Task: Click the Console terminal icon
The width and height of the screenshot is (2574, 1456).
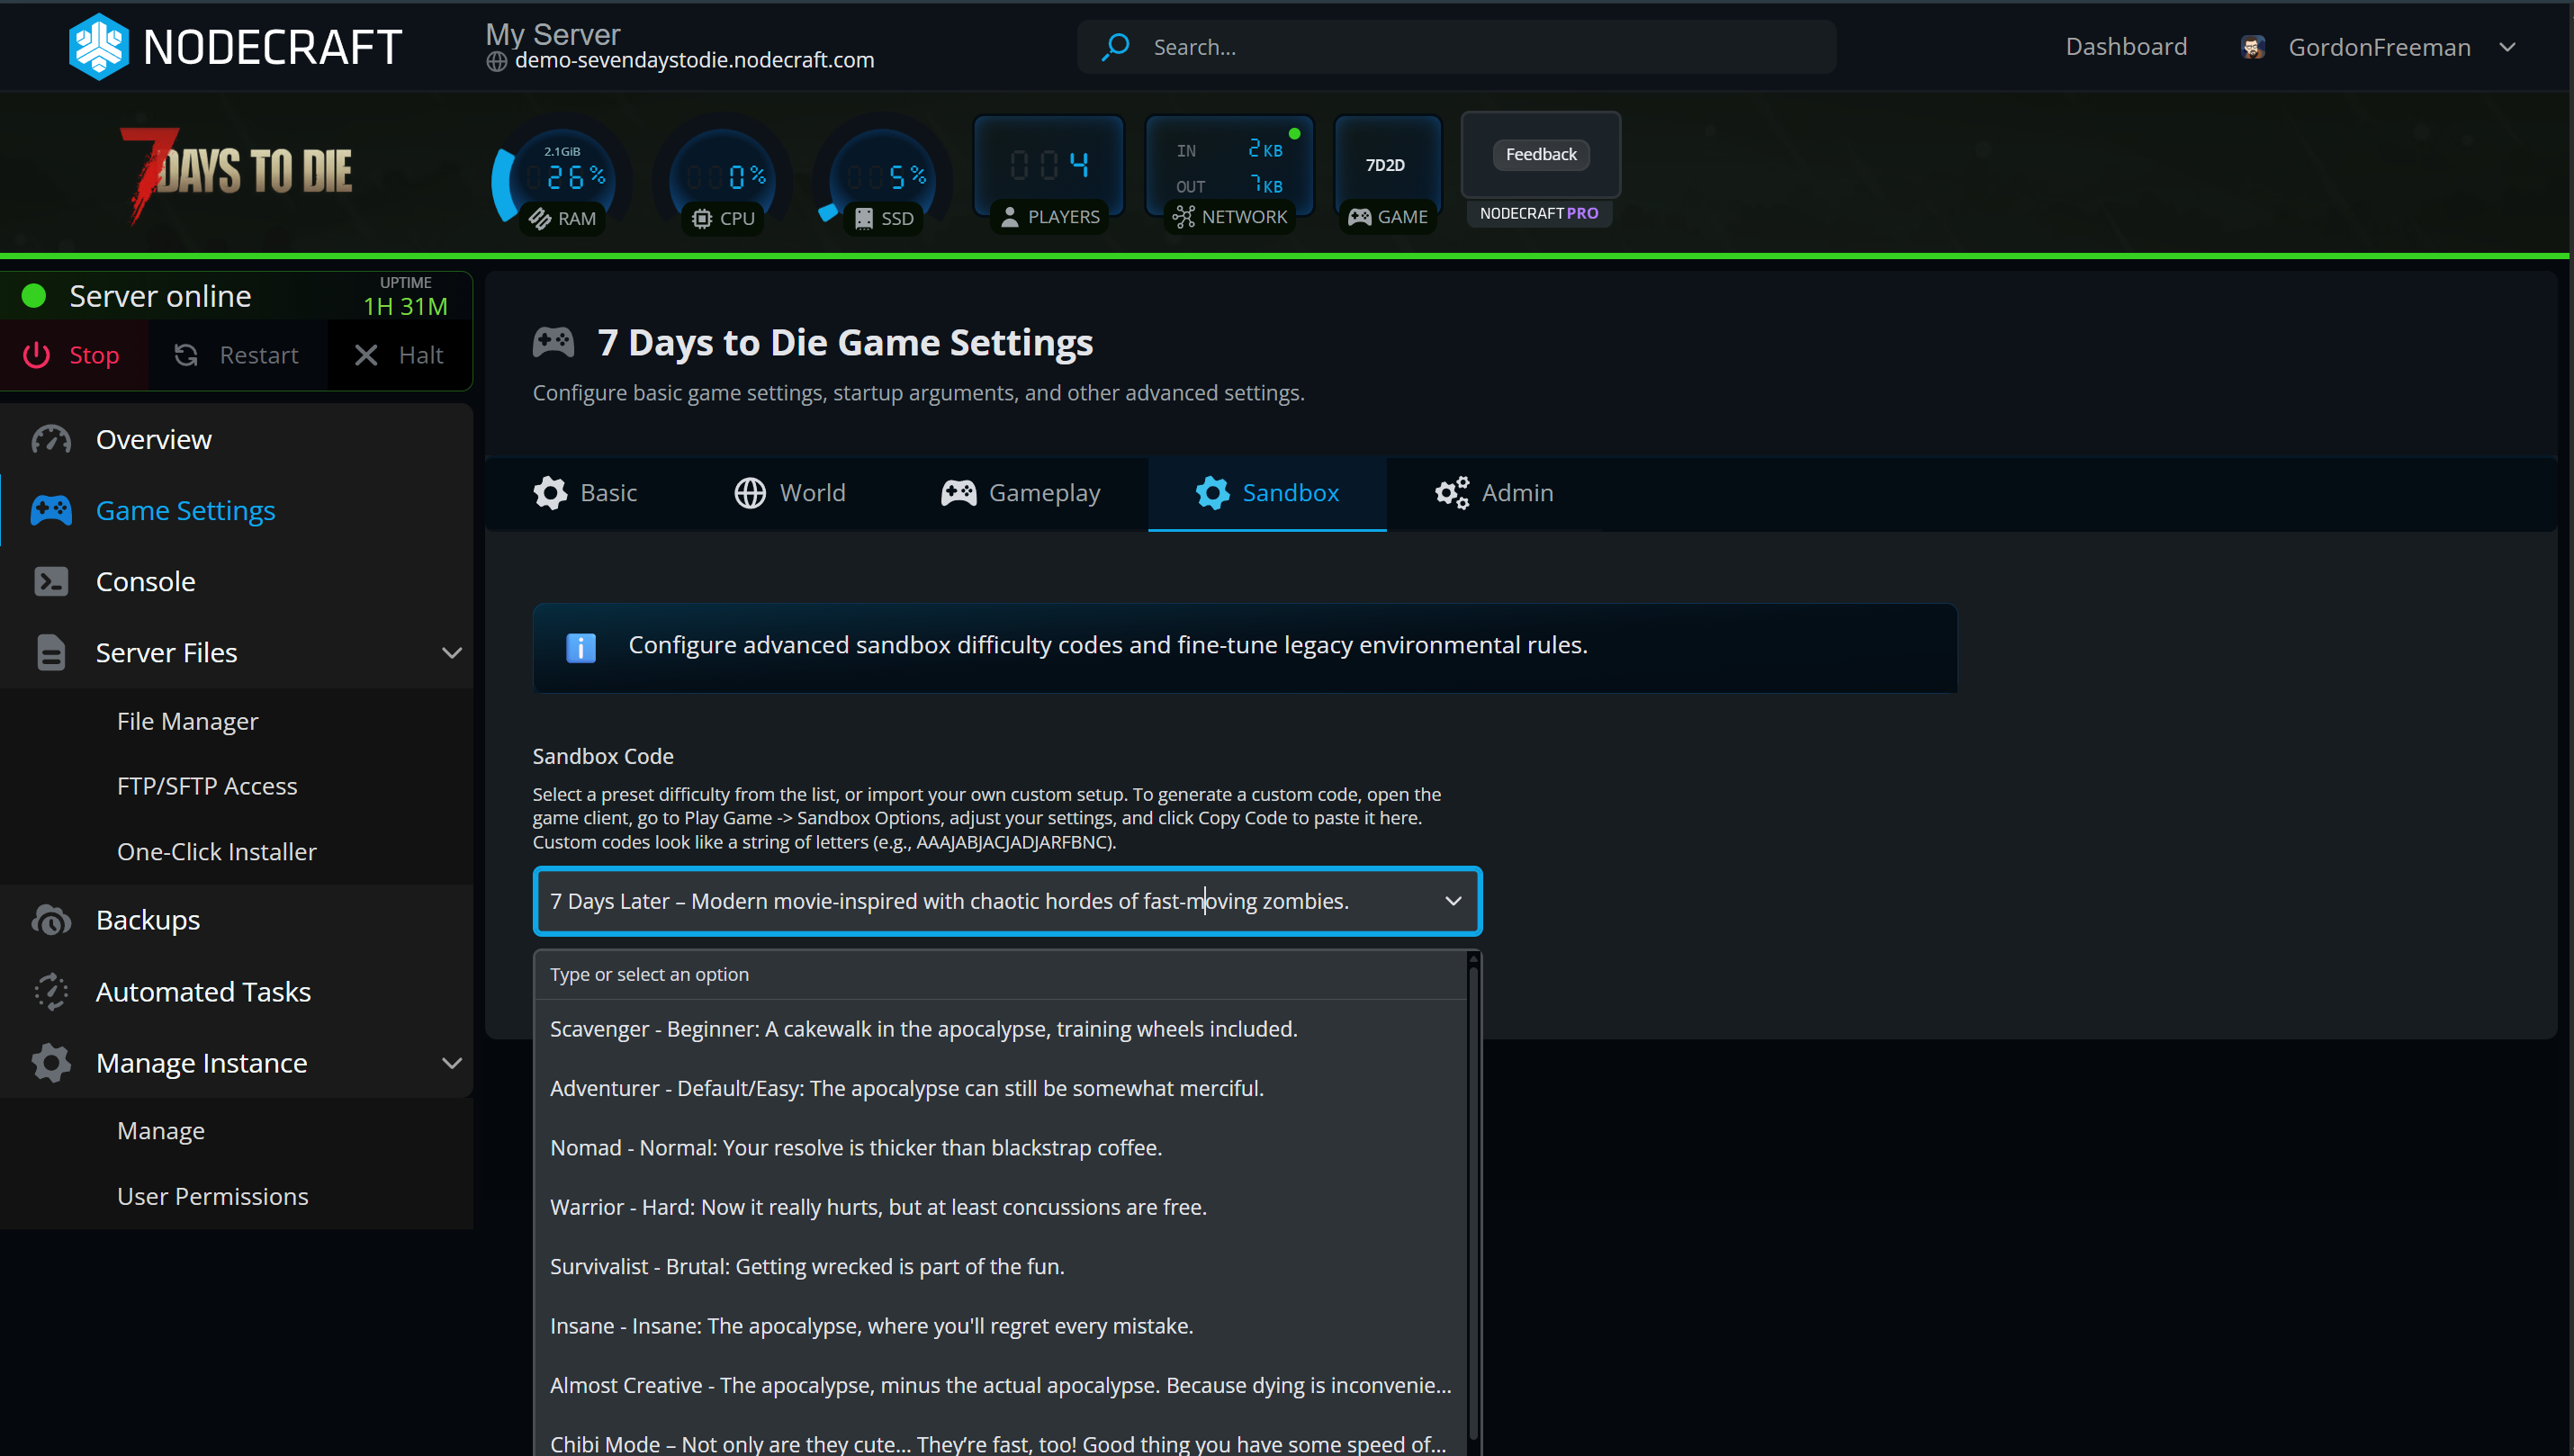Action: [51, 581]
